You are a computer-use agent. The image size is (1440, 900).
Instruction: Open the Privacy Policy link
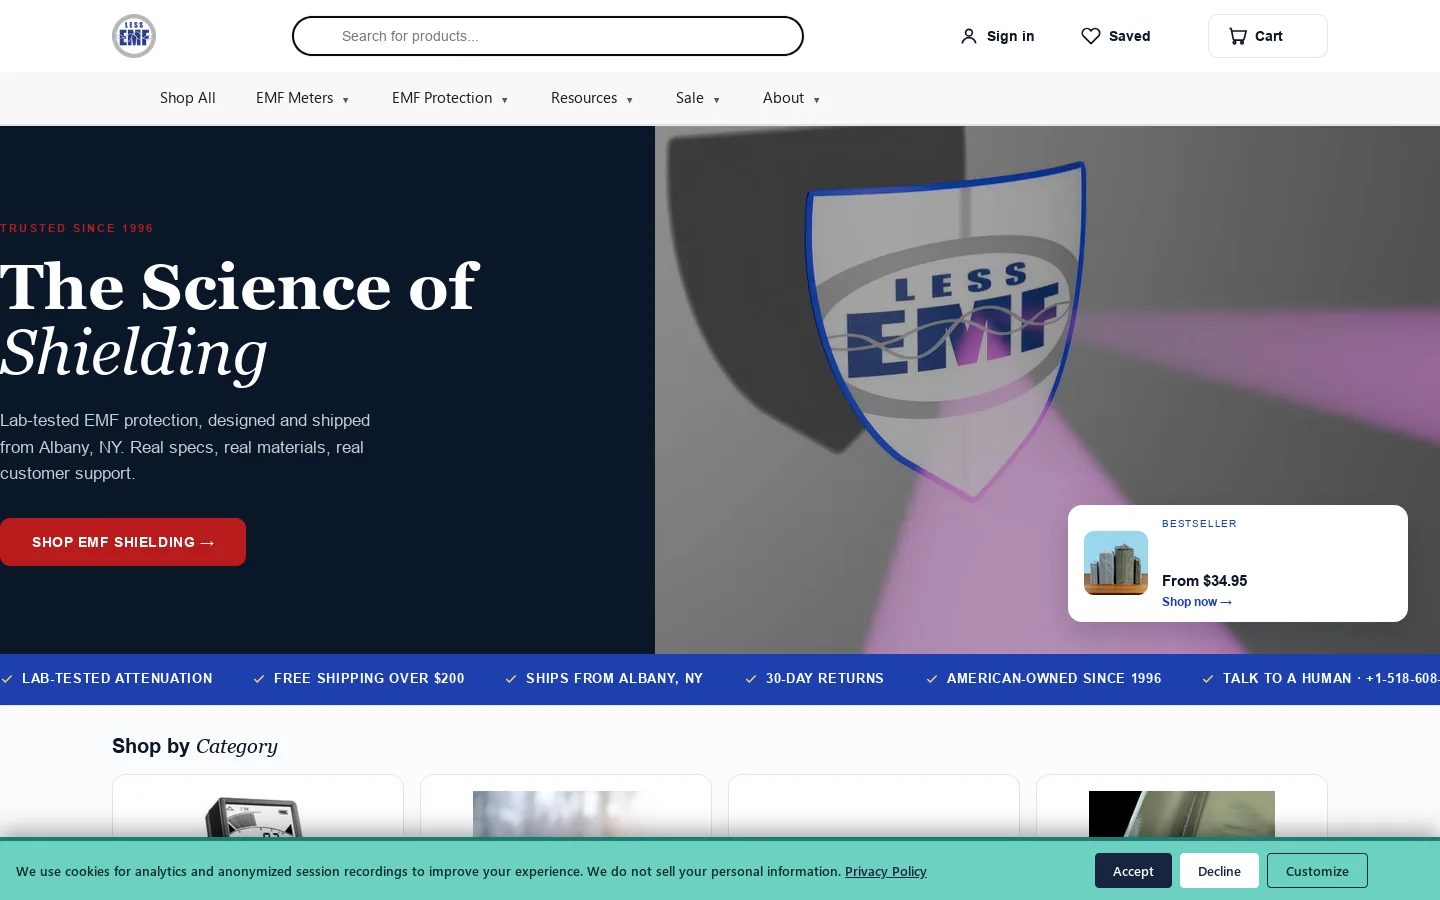[886, 871]
